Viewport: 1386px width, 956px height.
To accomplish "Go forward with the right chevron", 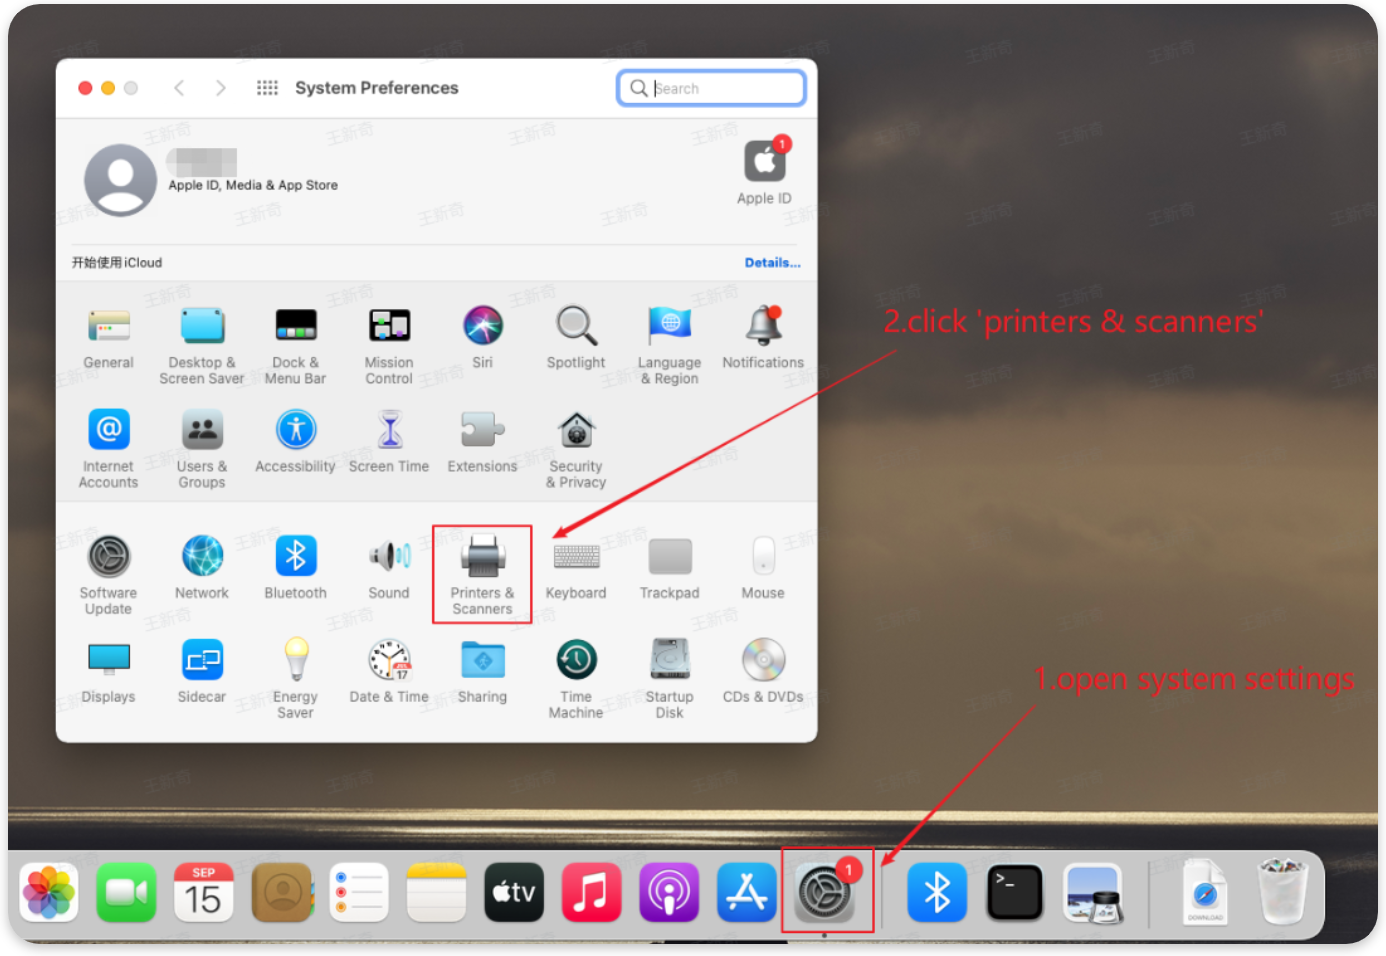I will (221, 88).
